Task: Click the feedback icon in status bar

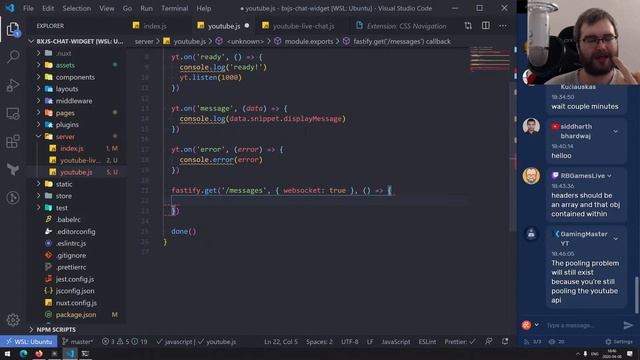Action: [x=489, y=341]
